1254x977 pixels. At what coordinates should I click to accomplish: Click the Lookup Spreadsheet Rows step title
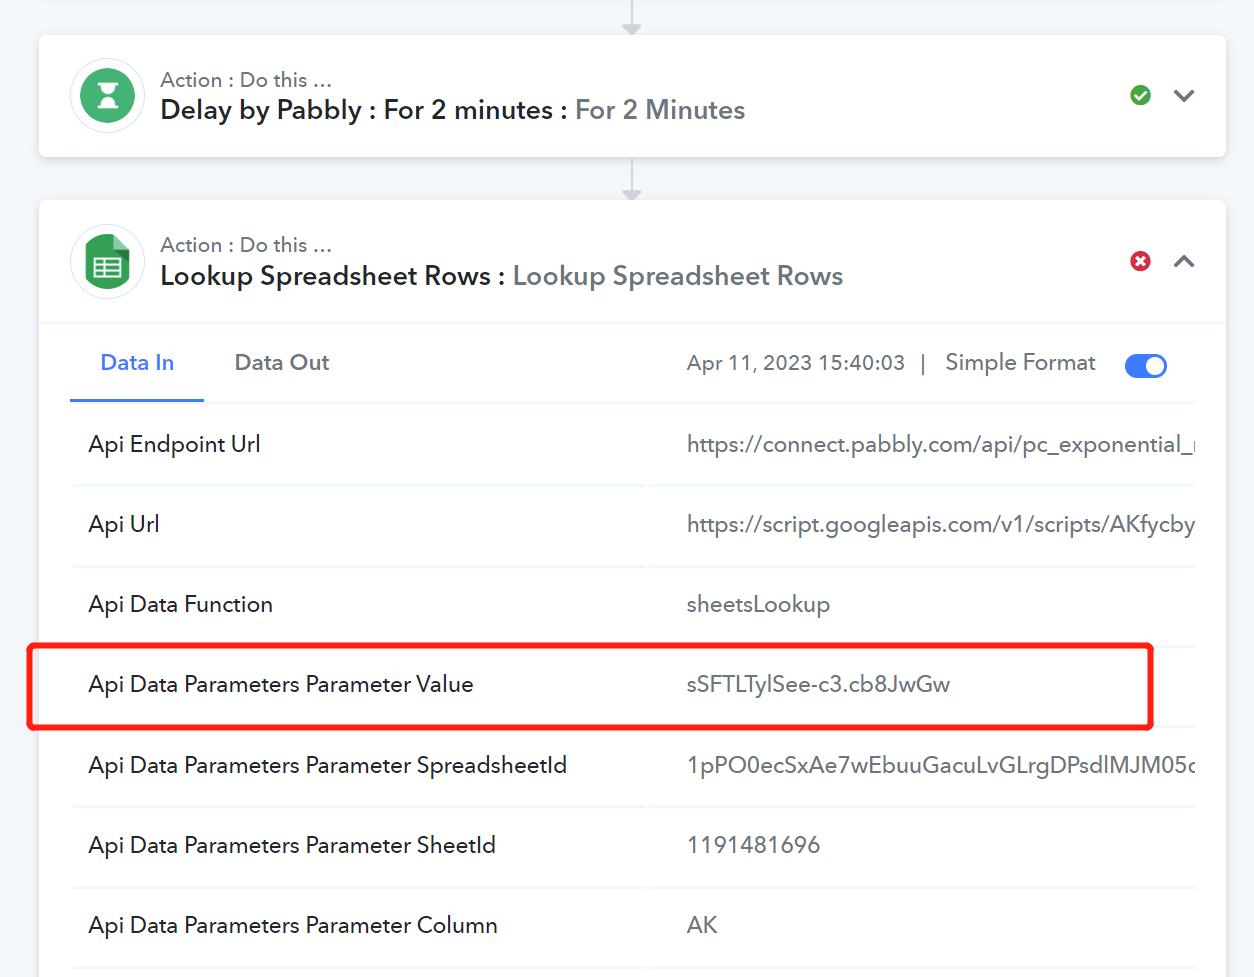502,276
